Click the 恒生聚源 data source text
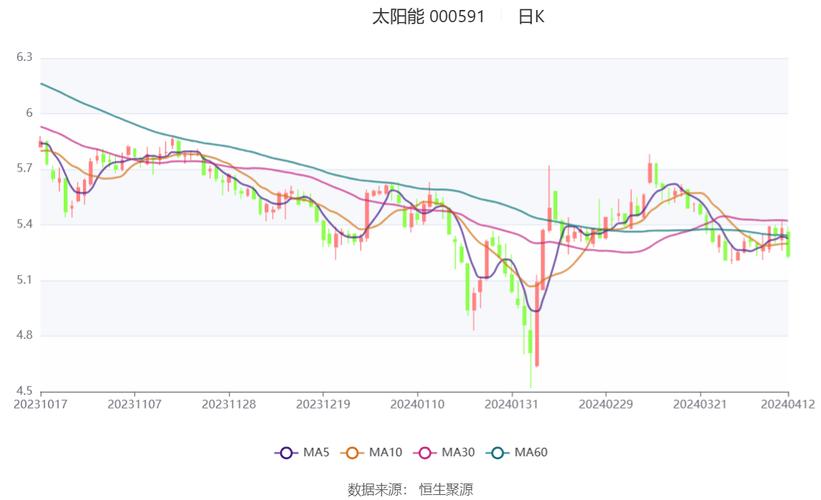 tap(446, 490)
